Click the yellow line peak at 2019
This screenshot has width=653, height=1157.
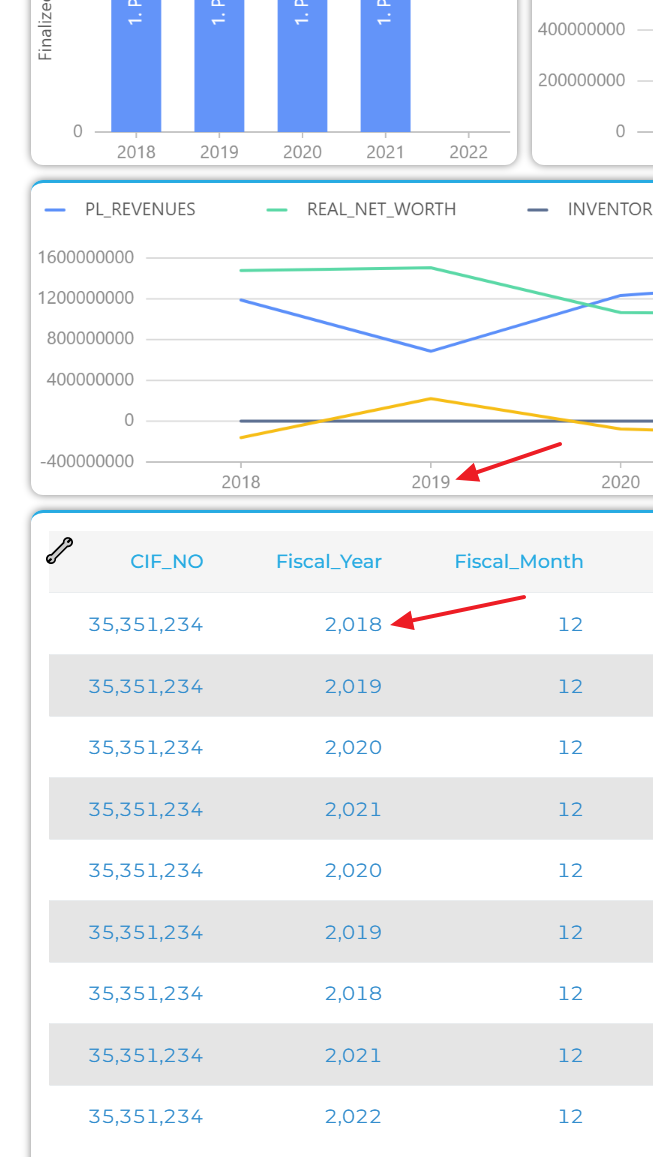click(431, 398)
